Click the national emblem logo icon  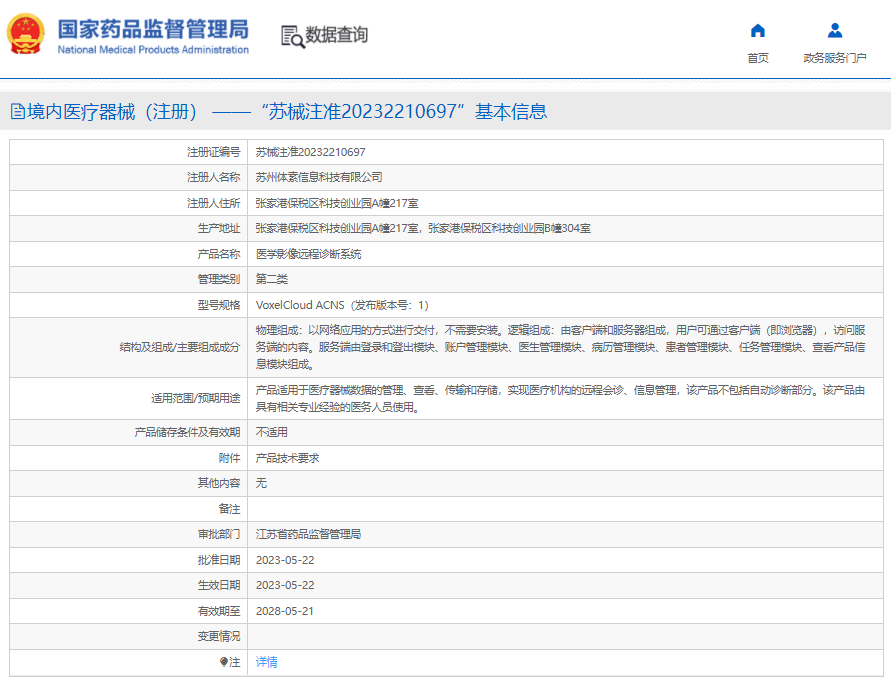click(x=26, y=34)
